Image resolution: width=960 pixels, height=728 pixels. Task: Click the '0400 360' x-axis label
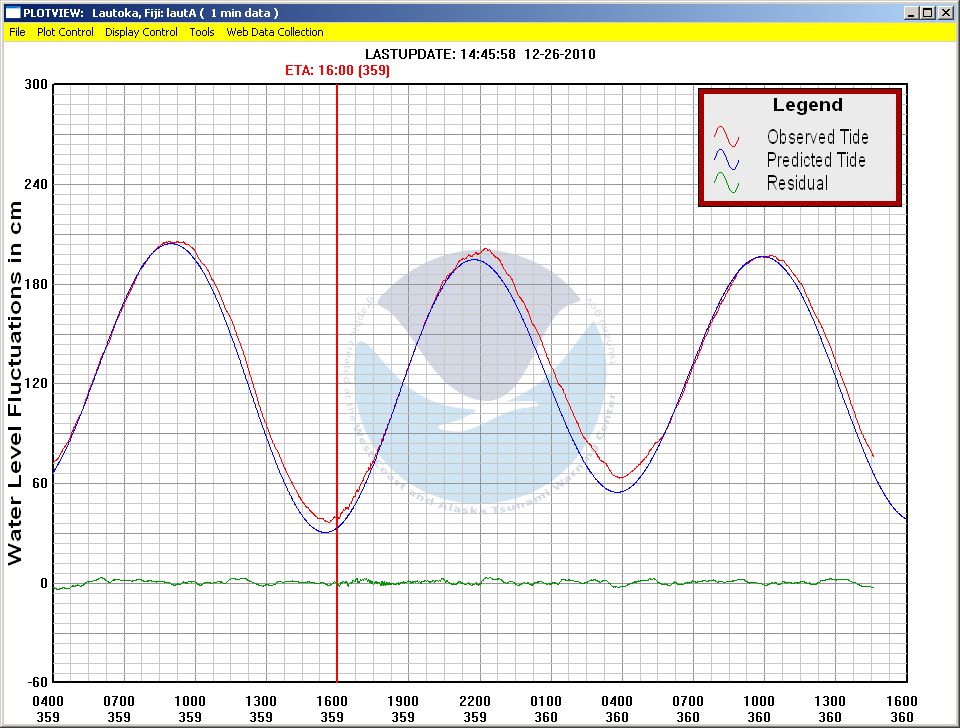point(617,709)
